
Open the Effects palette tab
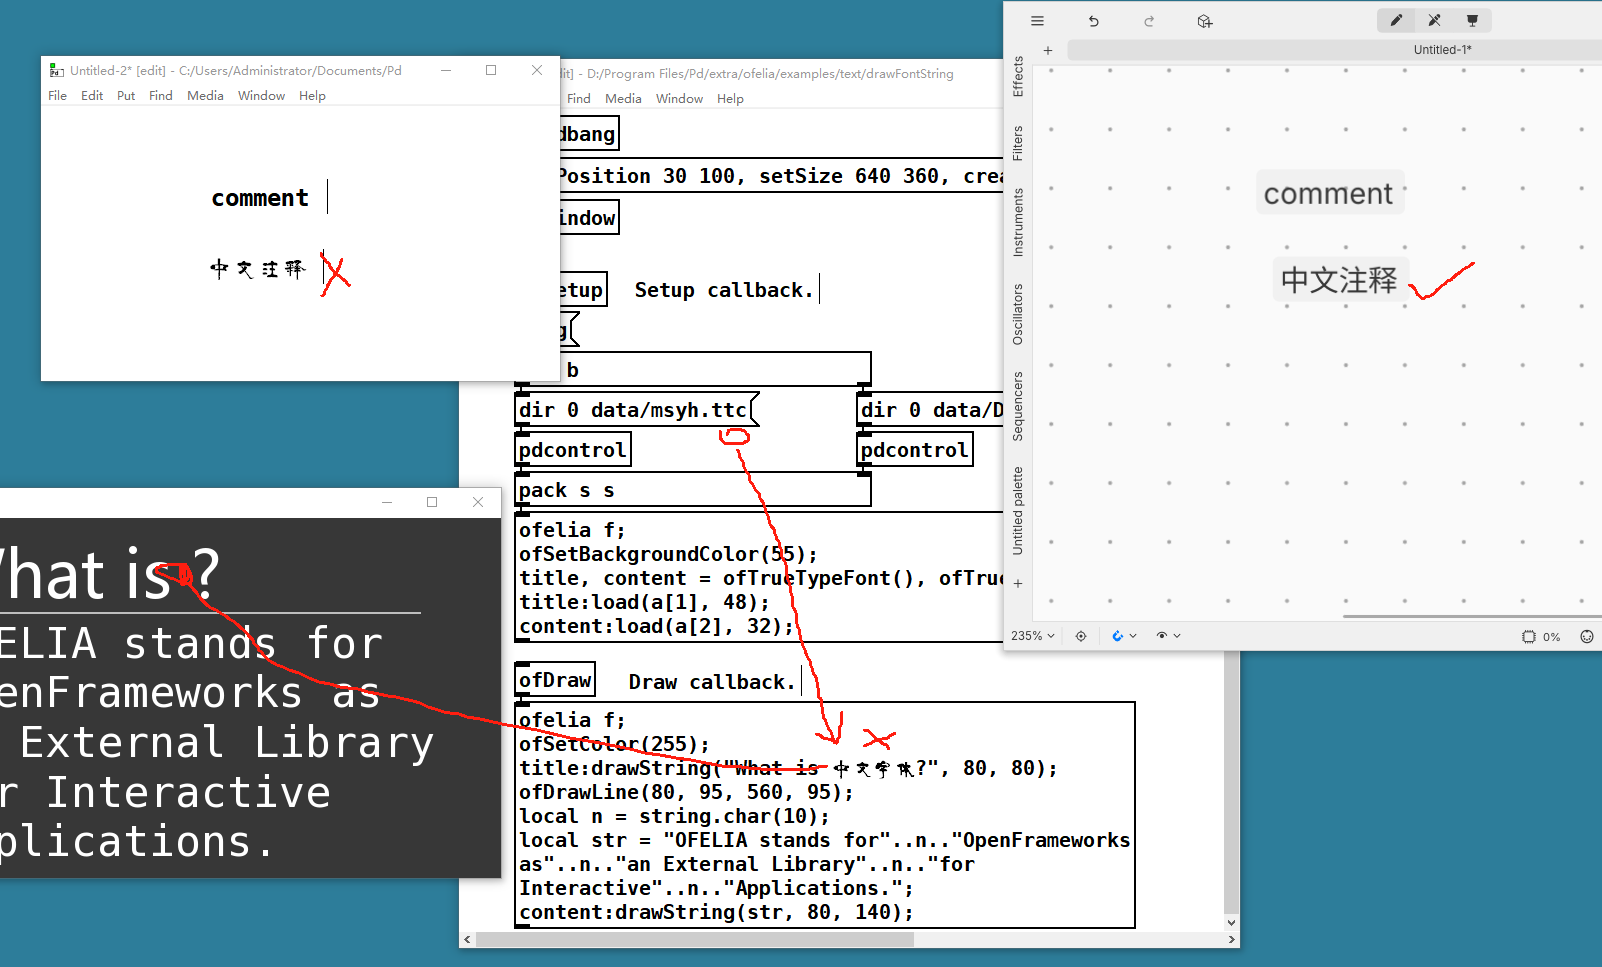[1018, 76]
